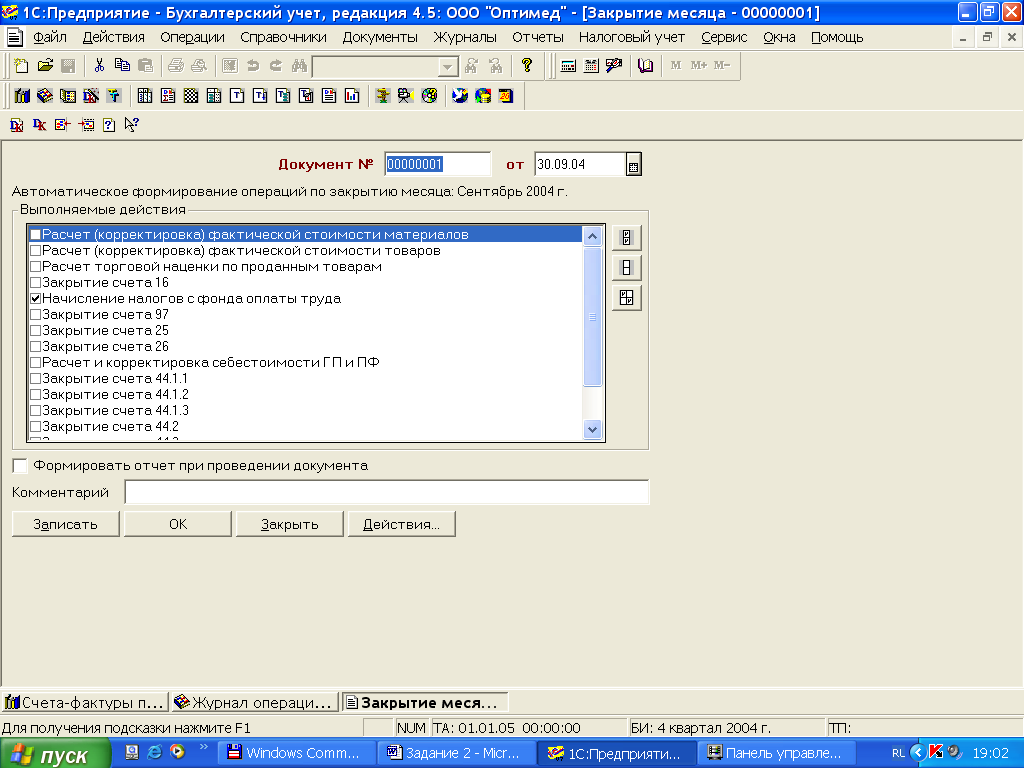Click the Действия... button
The image size is (1024, 768).
click(401, 524)
